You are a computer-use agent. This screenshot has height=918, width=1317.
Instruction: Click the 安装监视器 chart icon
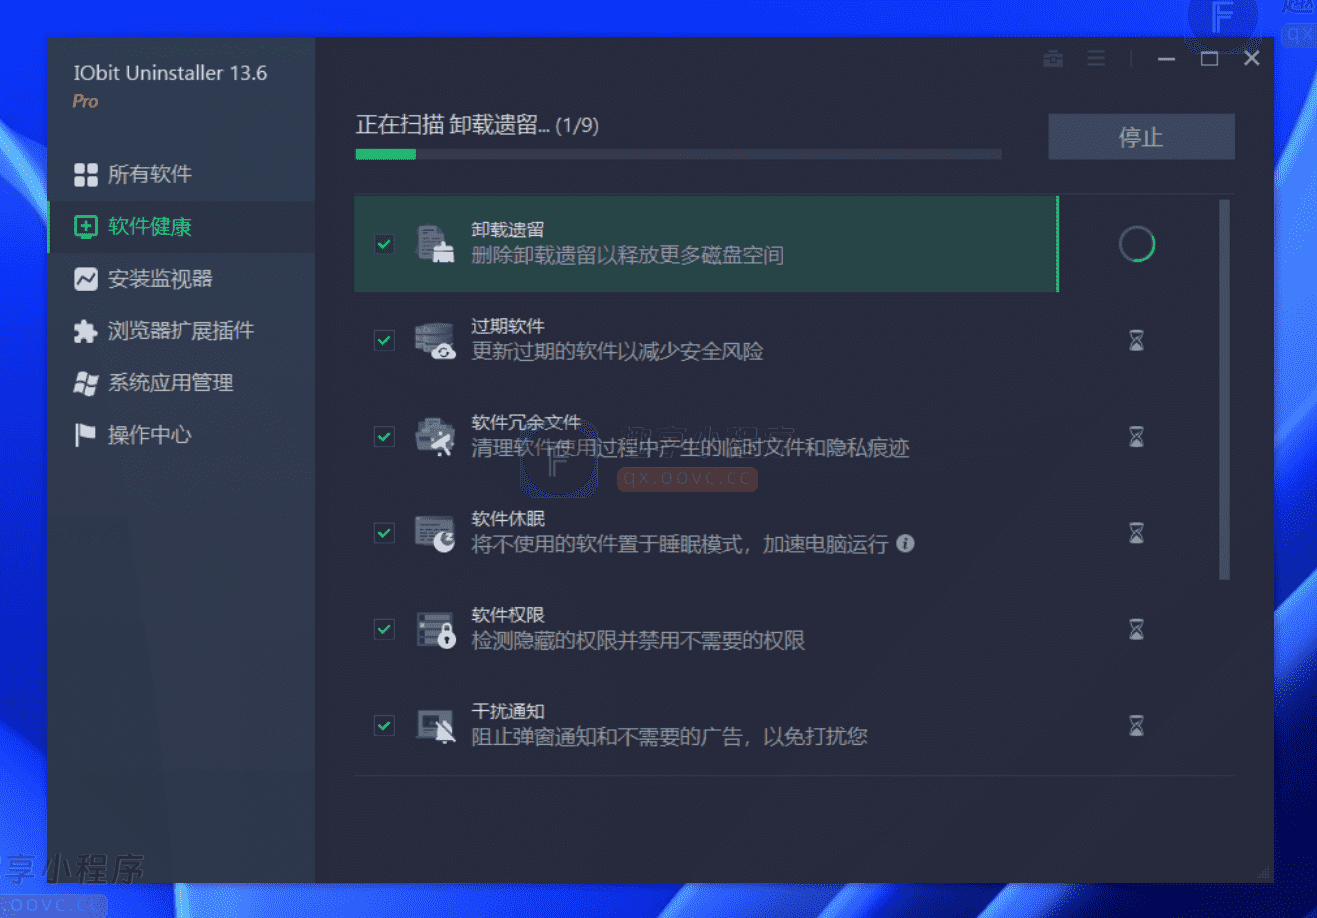pos(86,279)
